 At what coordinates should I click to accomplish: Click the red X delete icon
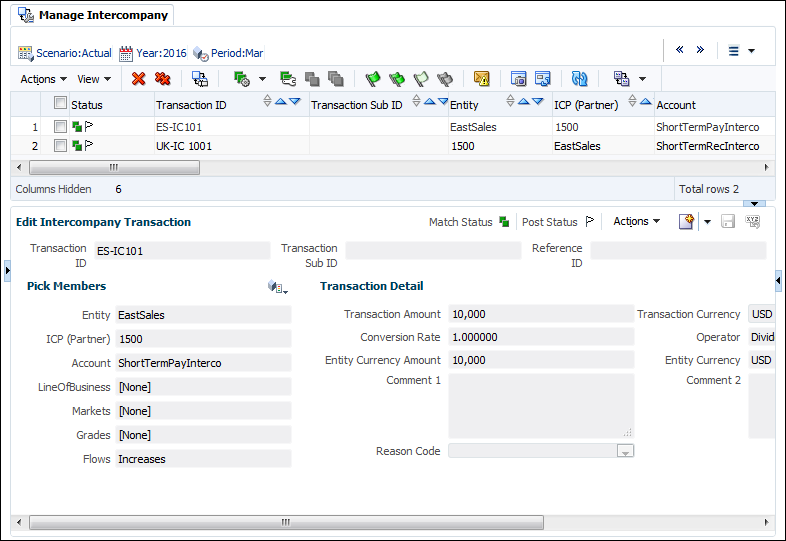coord(139,79)
